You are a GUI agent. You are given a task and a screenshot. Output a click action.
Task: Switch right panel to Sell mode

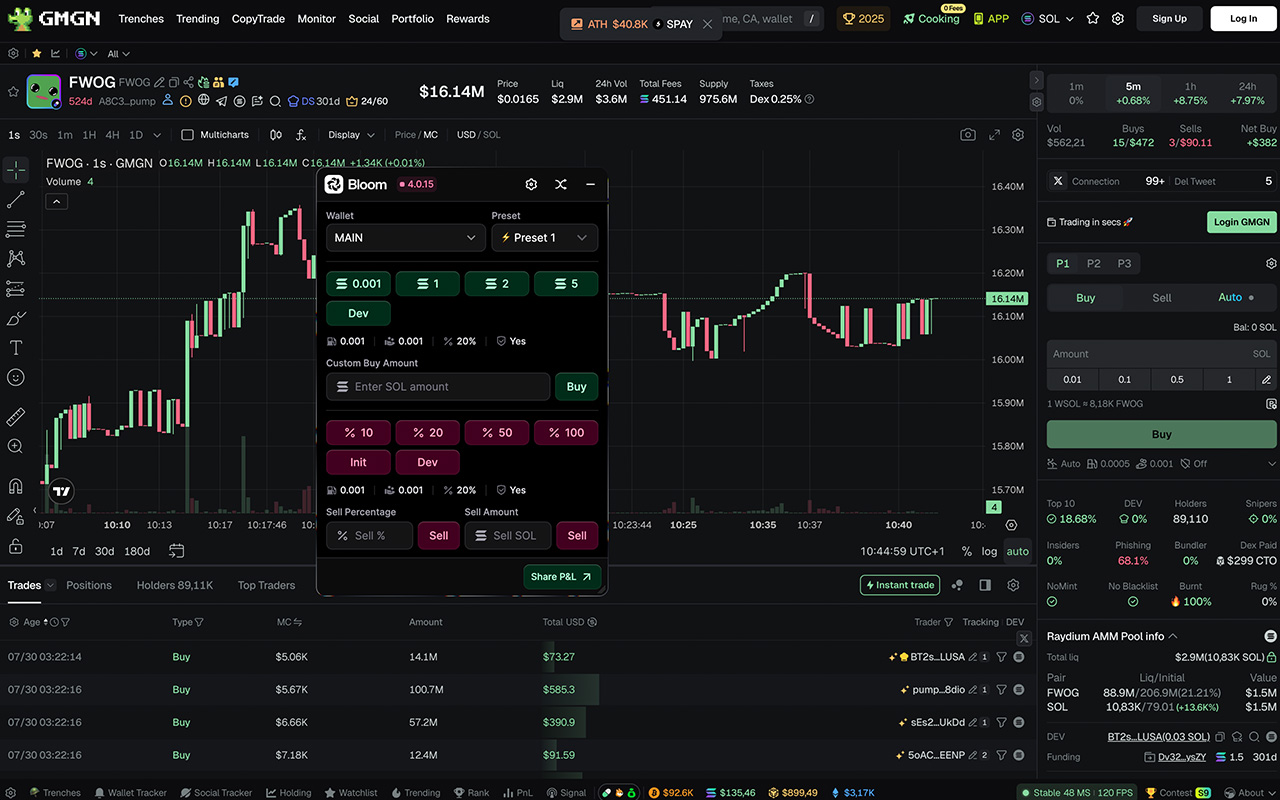pyautogui.click(x=1162, y=298)
